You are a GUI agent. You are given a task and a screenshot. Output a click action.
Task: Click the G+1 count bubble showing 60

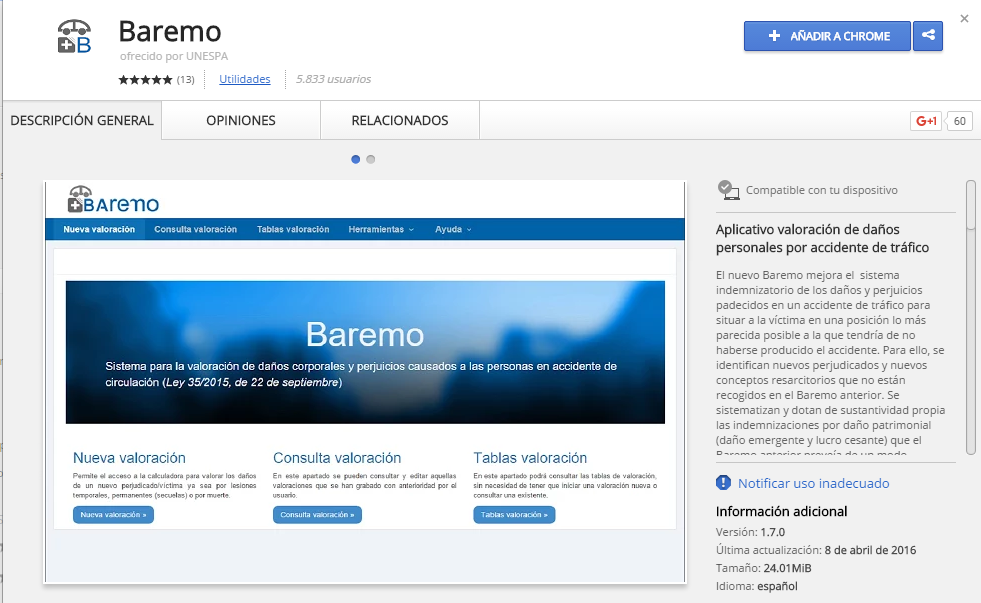(x=959, y=121)
